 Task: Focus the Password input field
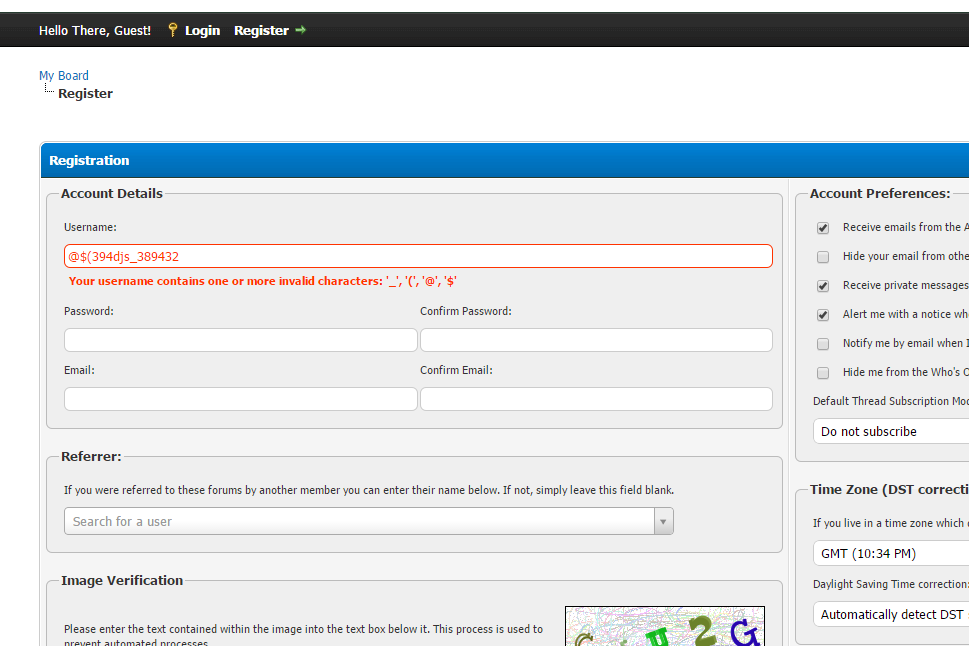[x=240, y=340]
